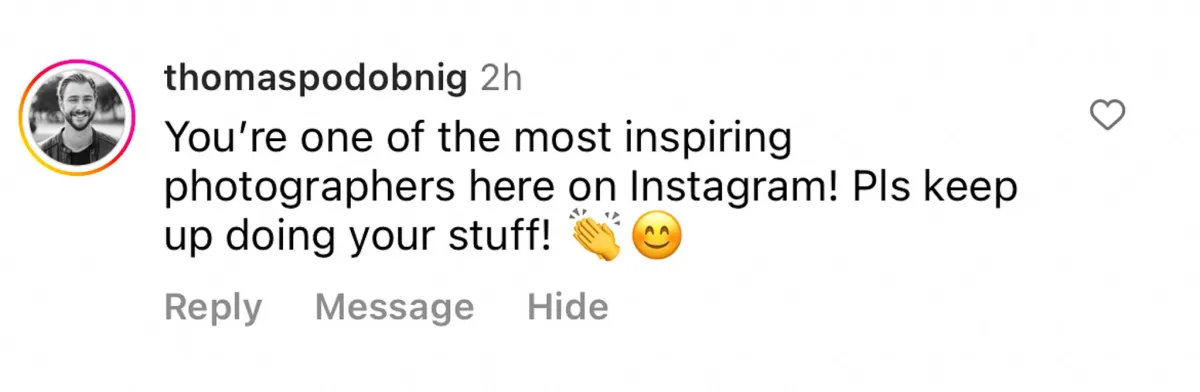Image resolution: width=1200 pixels, height=392 pixels.
Task: Reply to thomaspodobnig's comment
Action: coord(212,307)
